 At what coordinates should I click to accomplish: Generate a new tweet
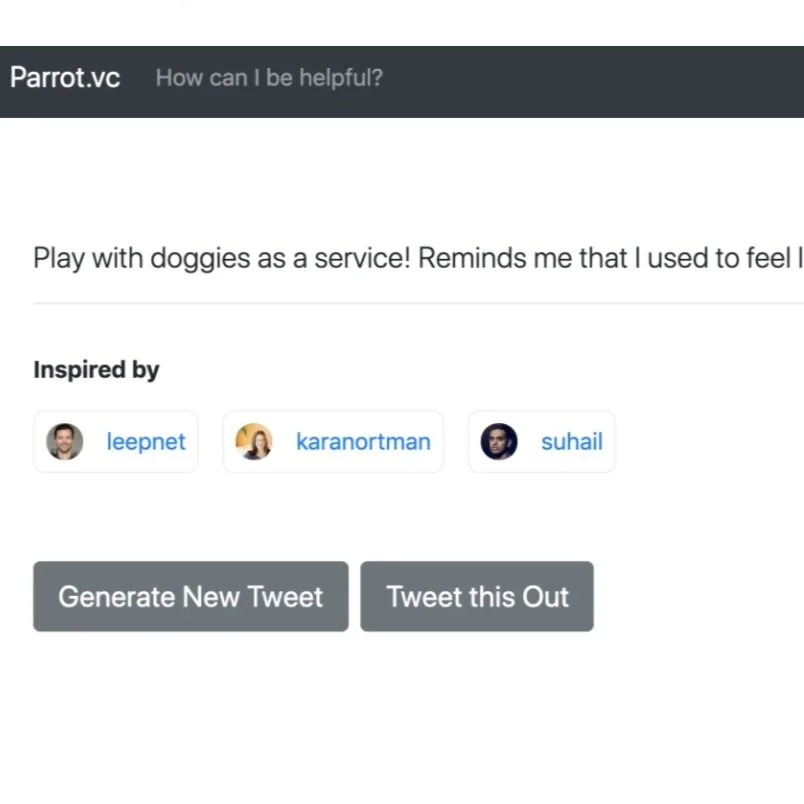tap(191, 596)
